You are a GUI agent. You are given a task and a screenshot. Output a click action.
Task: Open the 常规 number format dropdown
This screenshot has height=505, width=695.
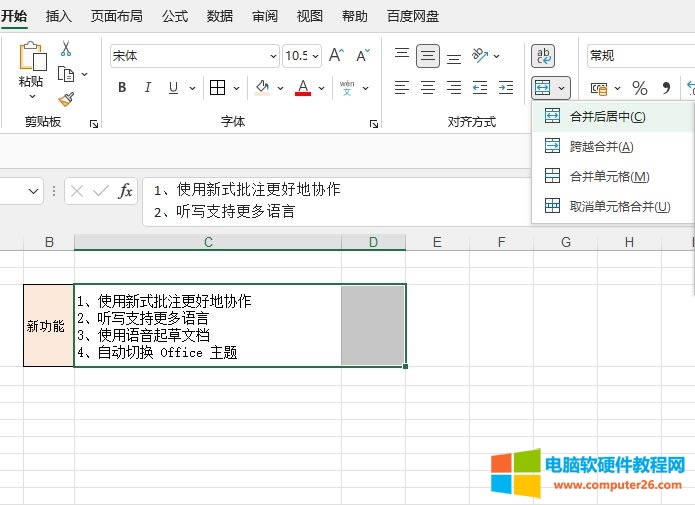click(640, 56)
